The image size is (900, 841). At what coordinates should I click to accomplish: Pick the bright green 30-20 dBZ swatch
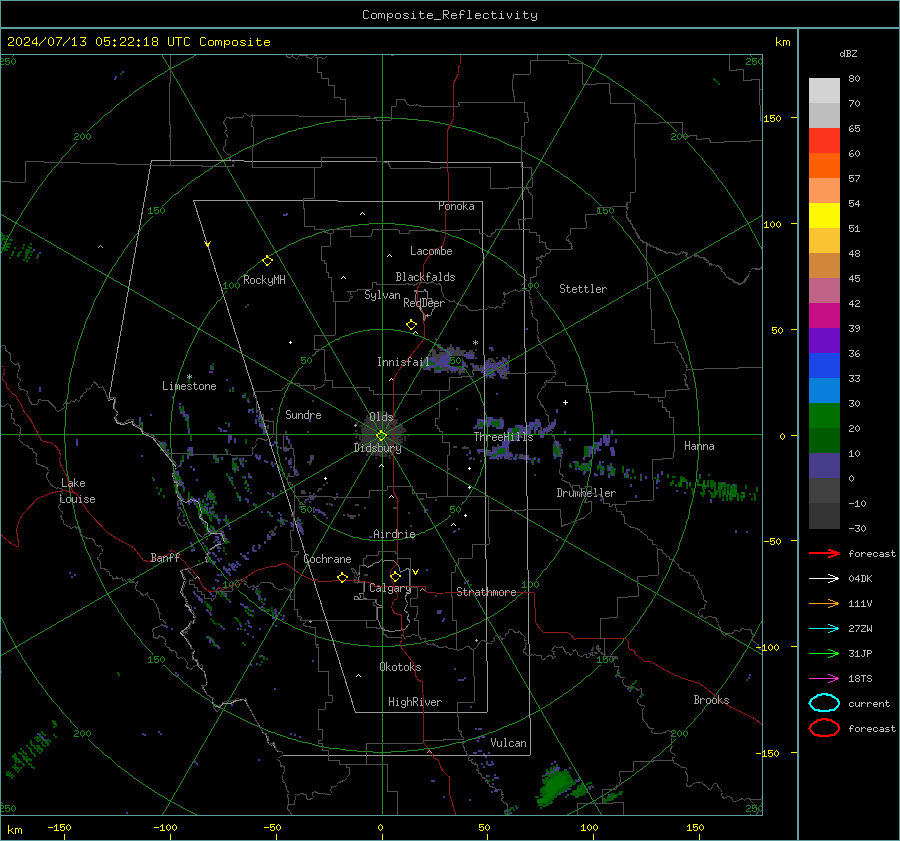click(x=824, y=416)
